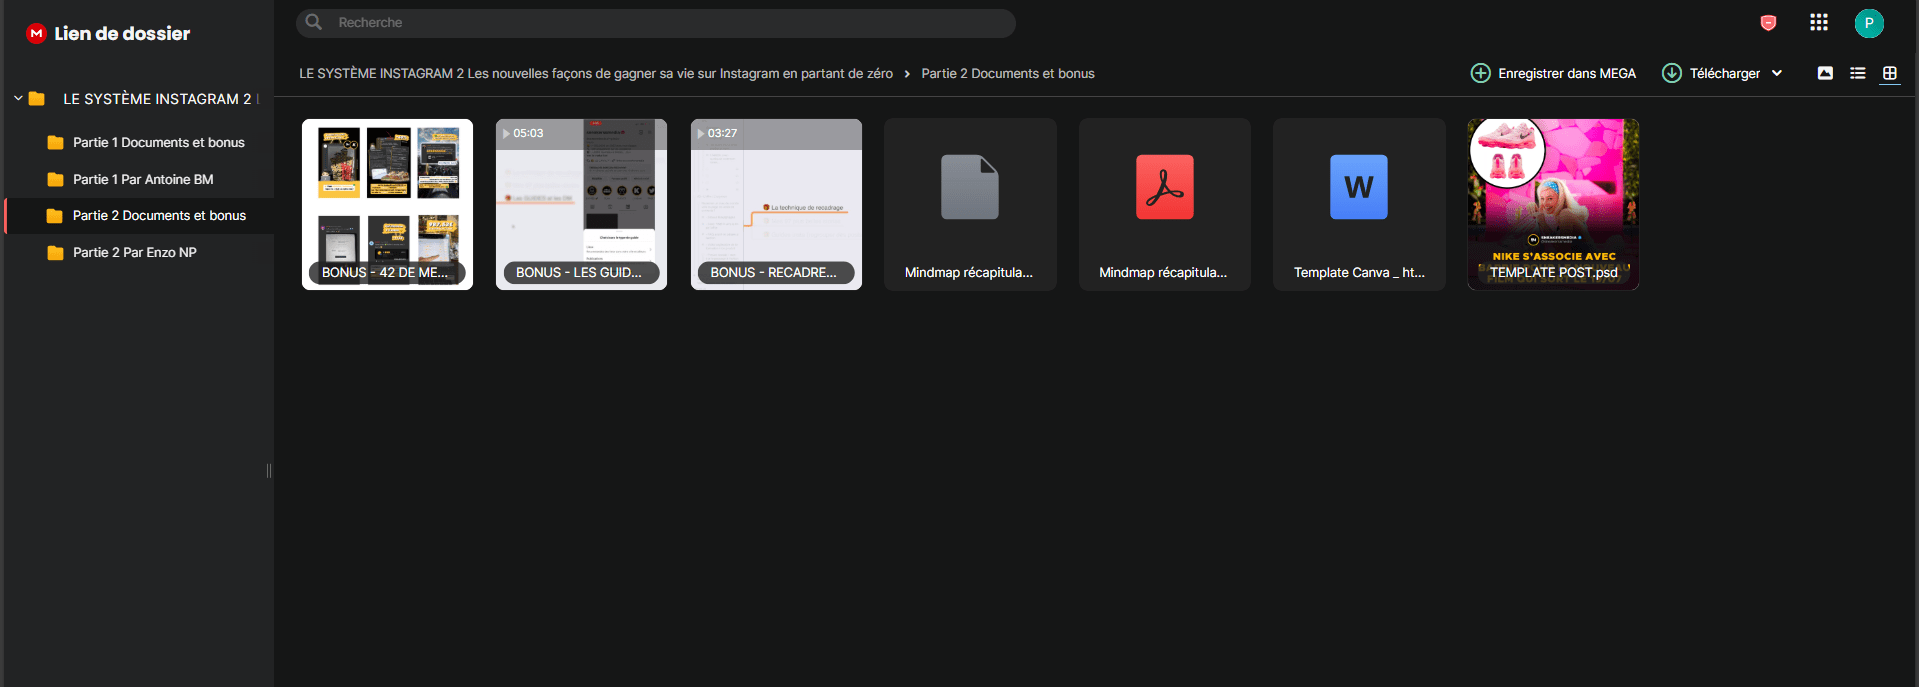
Task: Switch to media gallery view icon
Action: click(x=1825, y=73)
